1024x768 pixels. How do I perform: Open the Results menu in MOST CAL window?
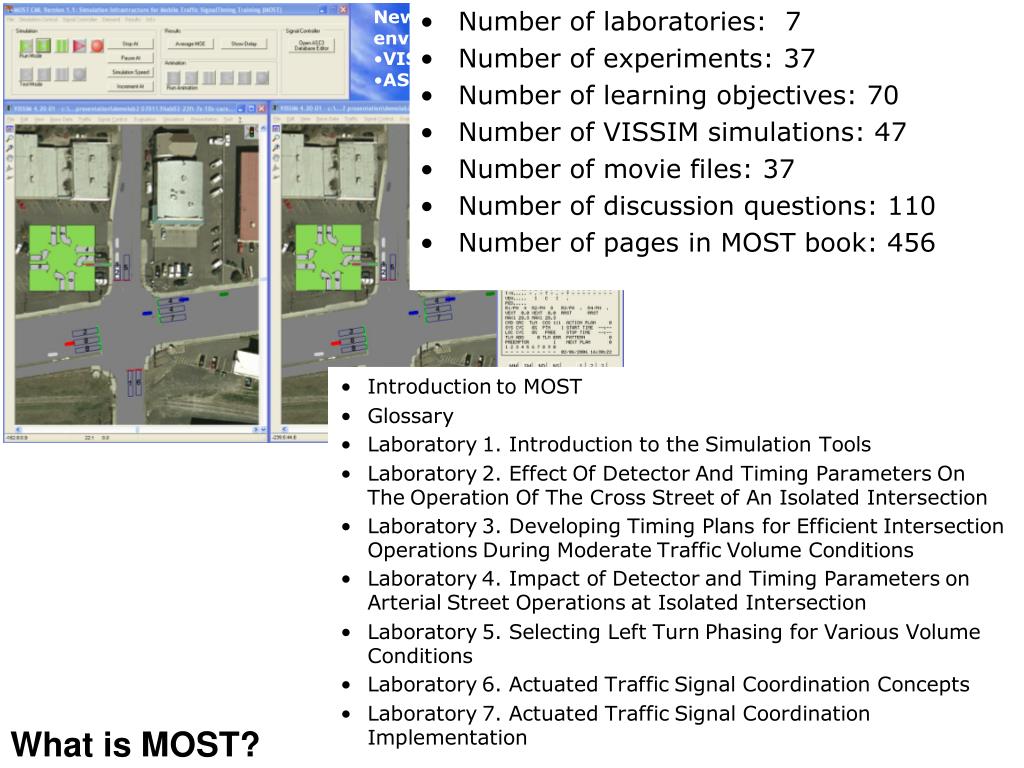pyautogui.click(x=133, y=20)
